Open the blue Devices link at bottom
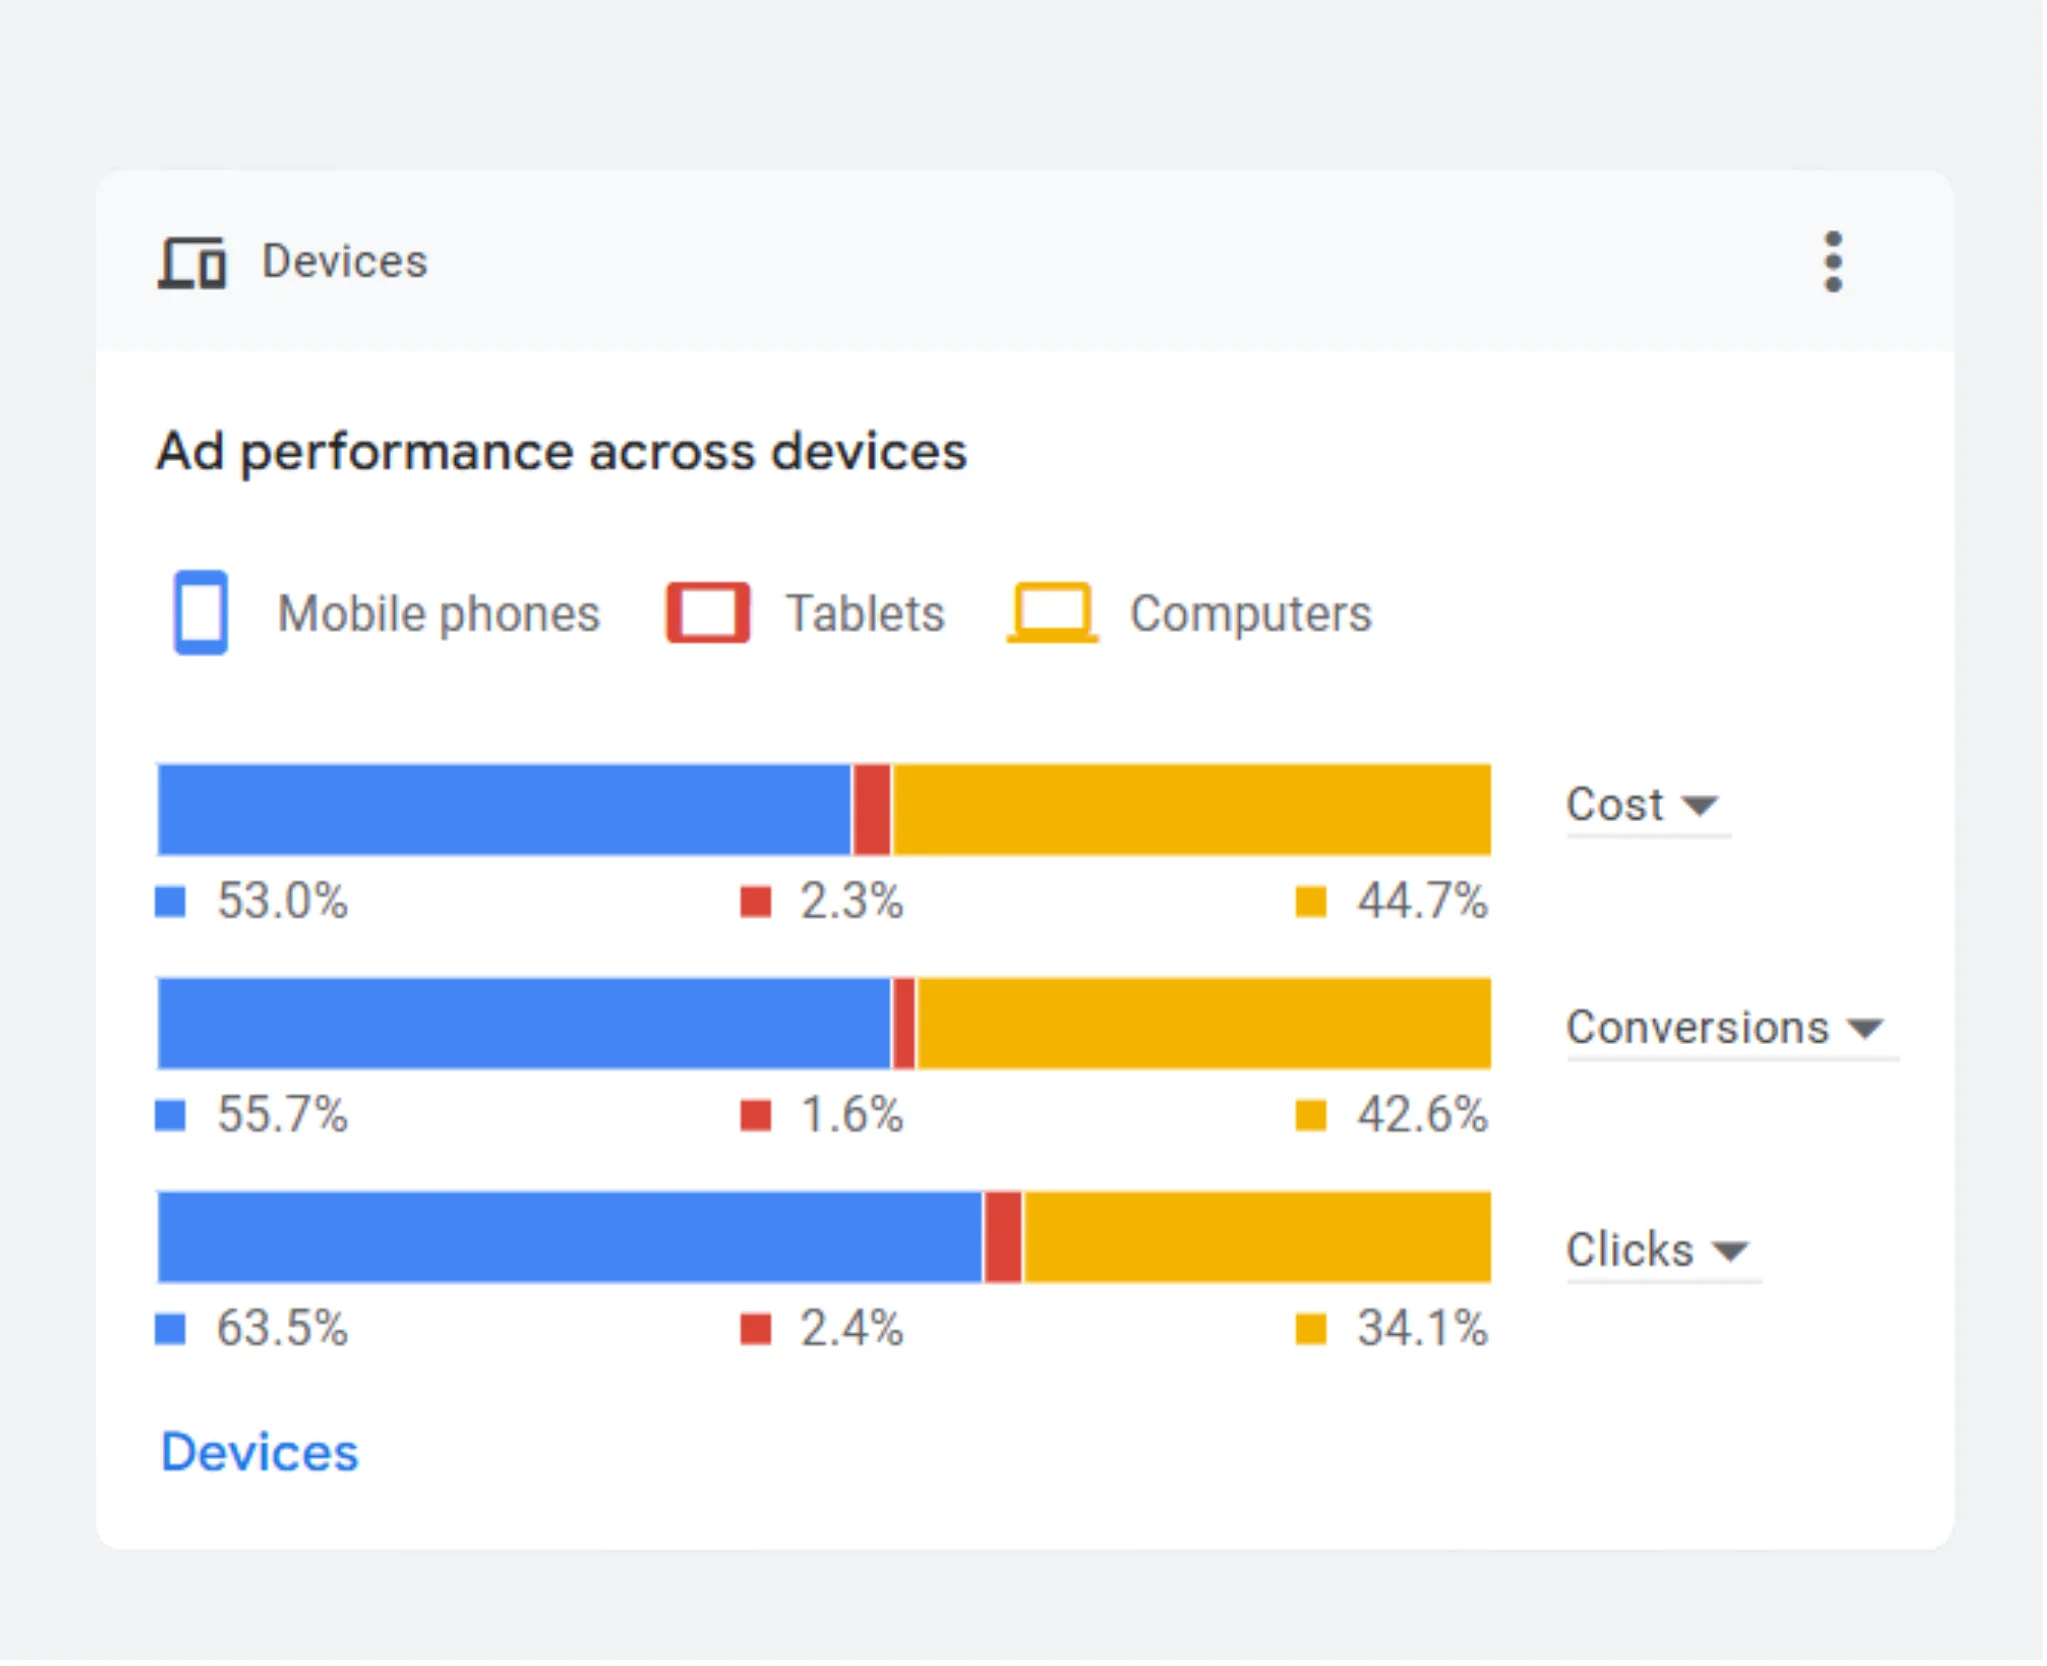 [260, 1452]
